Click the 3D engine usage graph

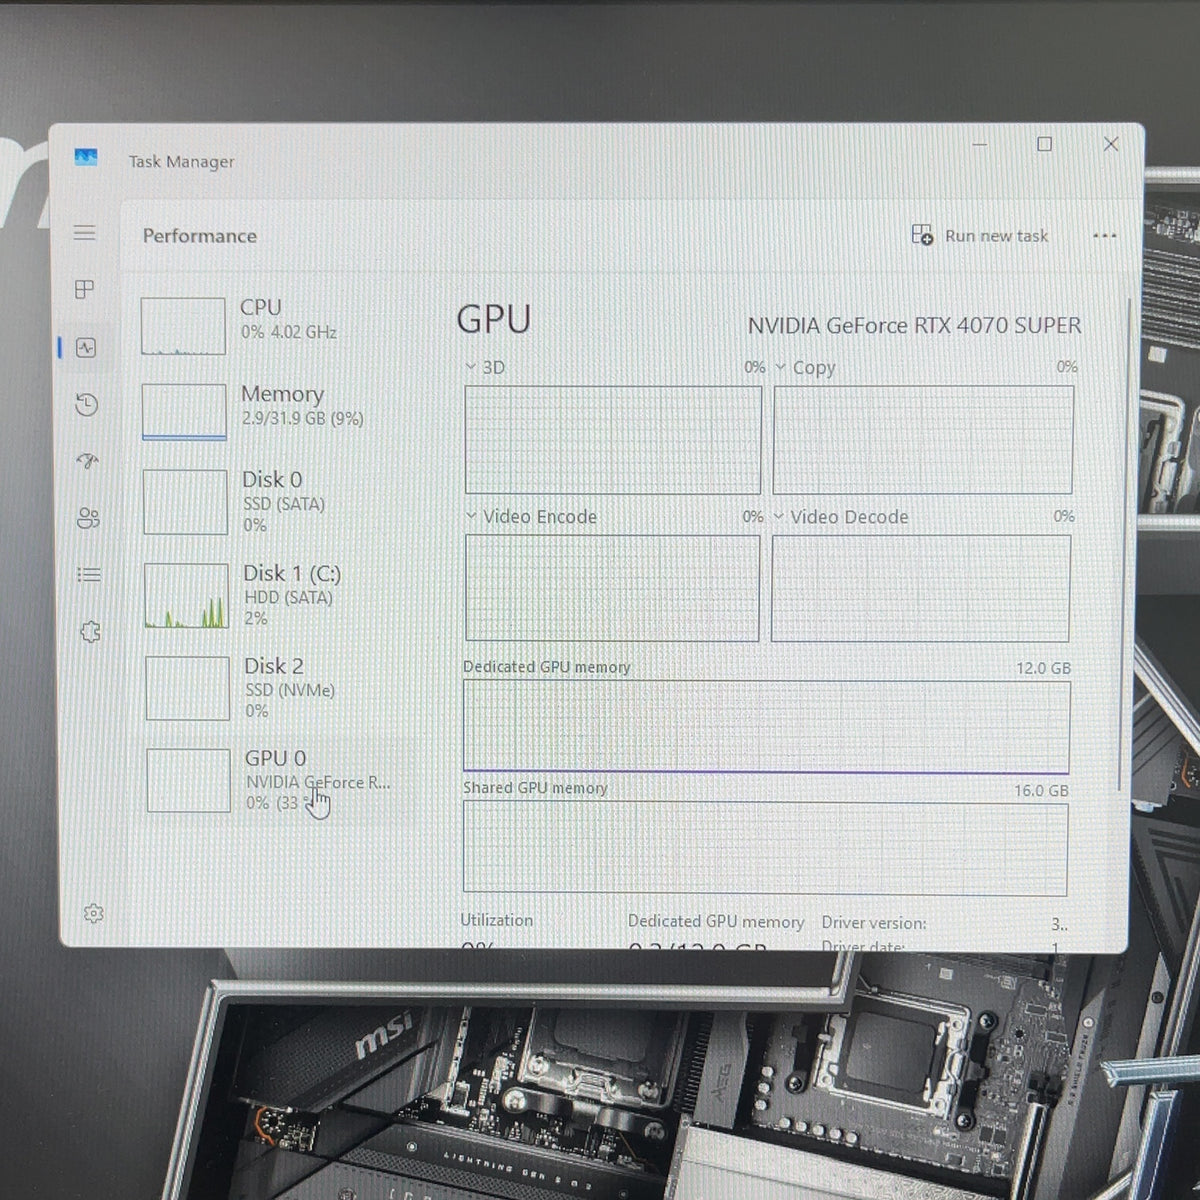613,440
